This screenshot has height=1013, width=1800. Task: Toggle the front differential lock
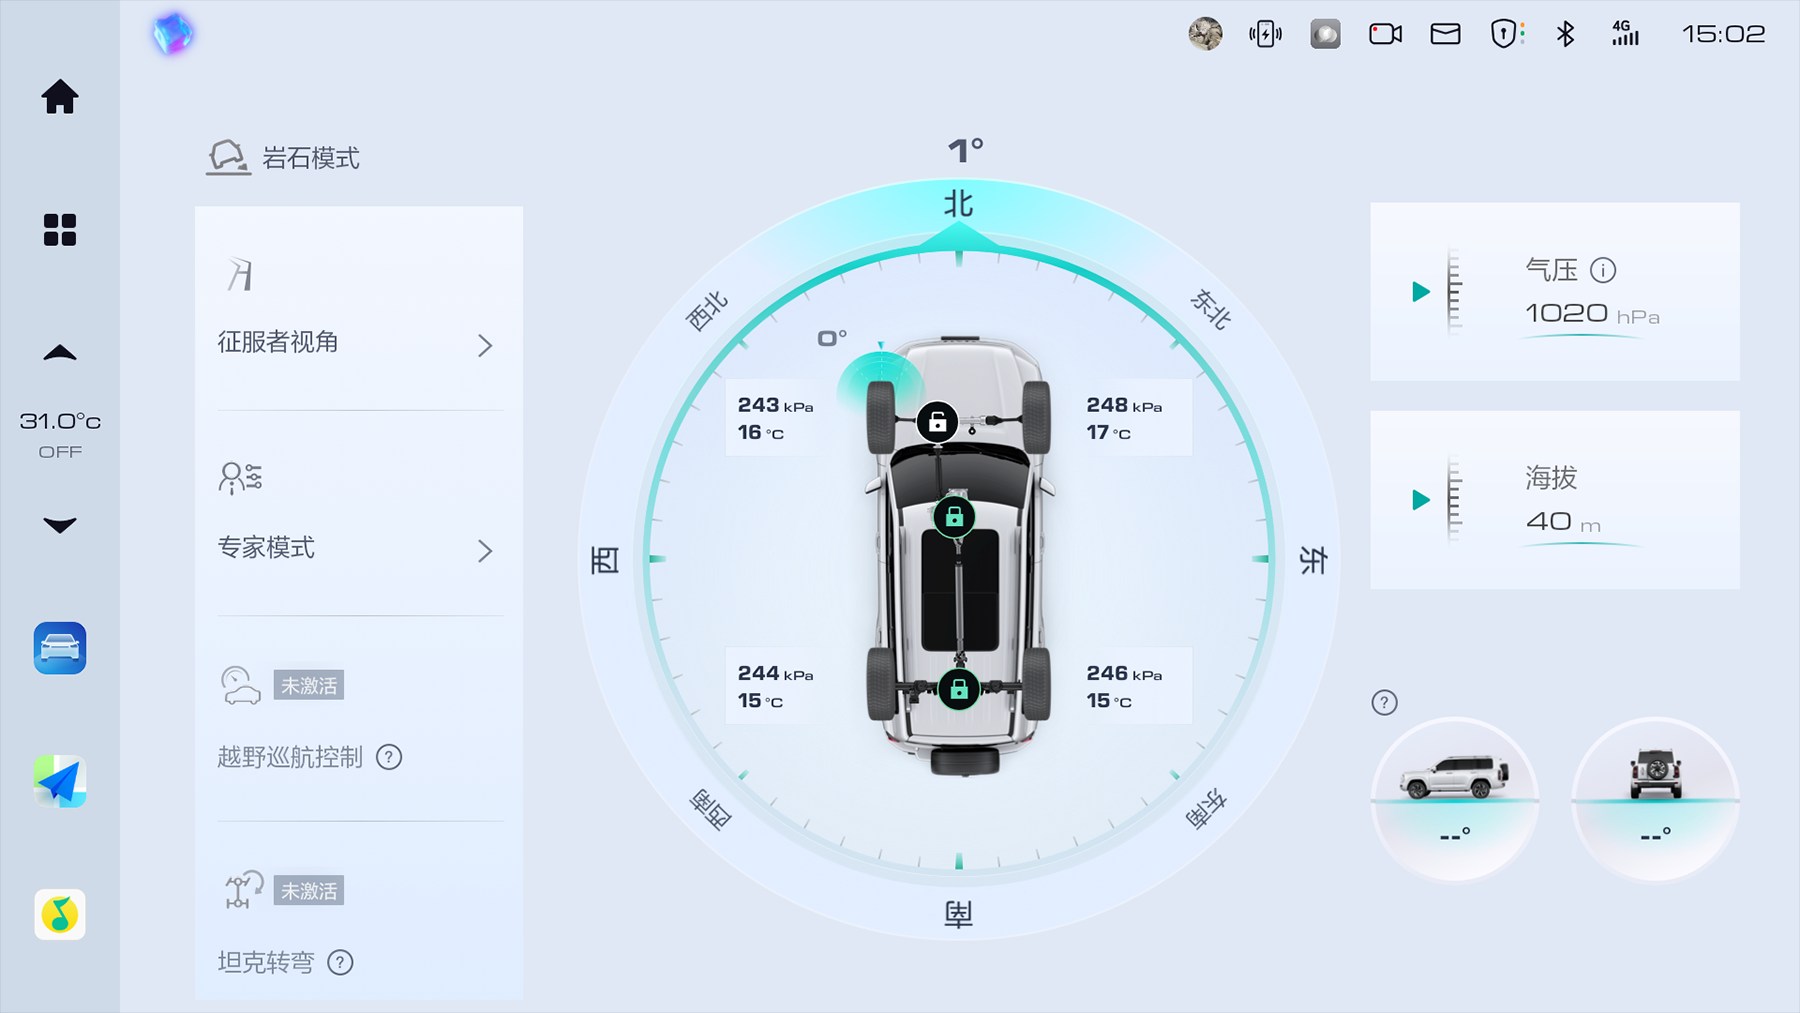(x=937, y=422)
